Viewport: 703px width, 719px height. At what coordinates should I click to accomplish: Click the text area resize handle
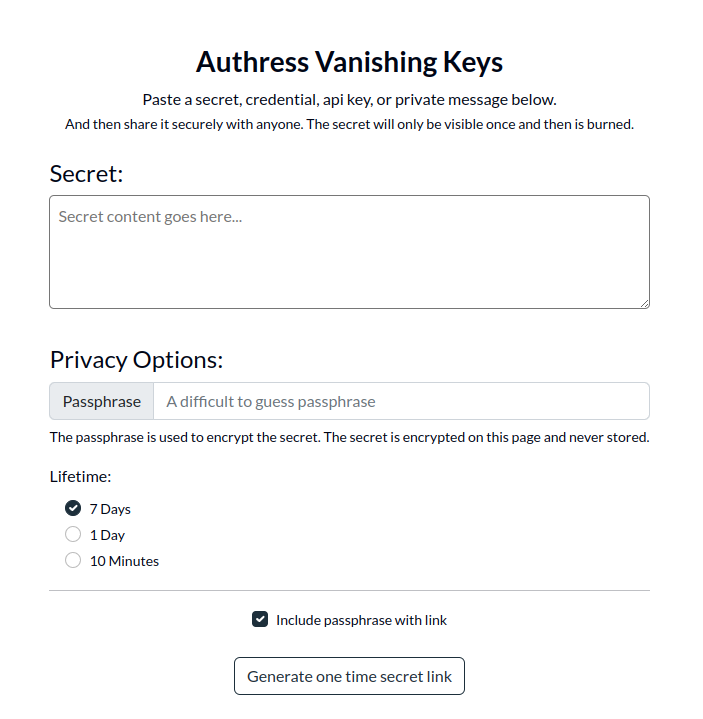(x=643, y=302)
